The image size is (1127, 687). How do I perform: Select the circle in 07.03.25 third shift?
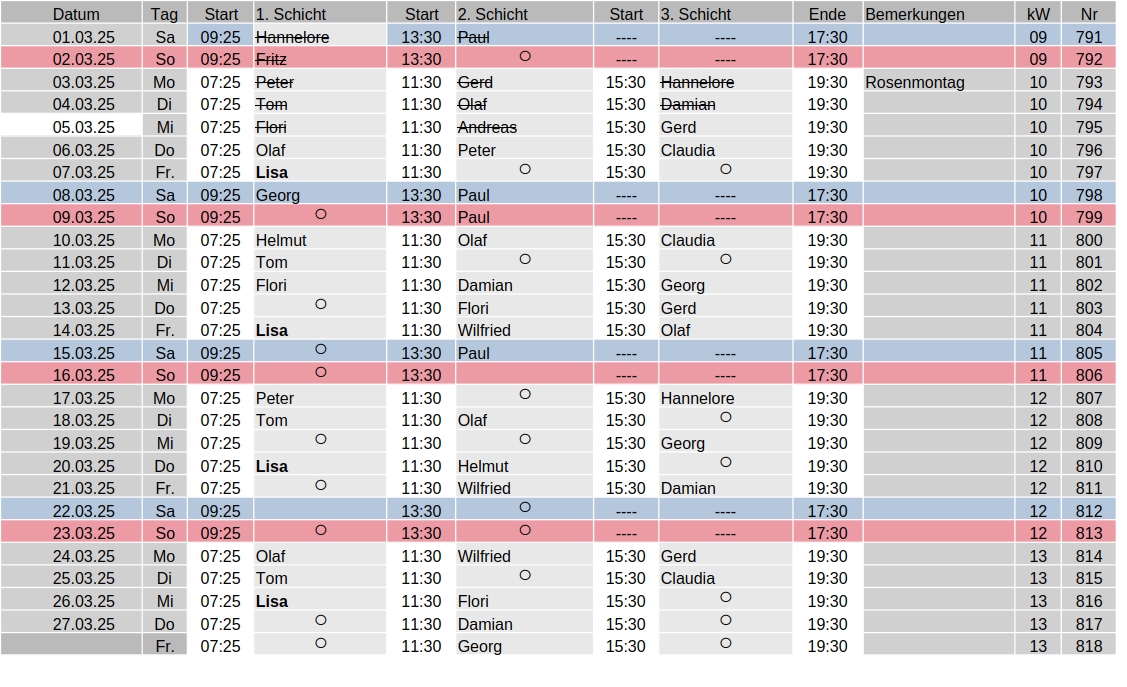point(725,169)
